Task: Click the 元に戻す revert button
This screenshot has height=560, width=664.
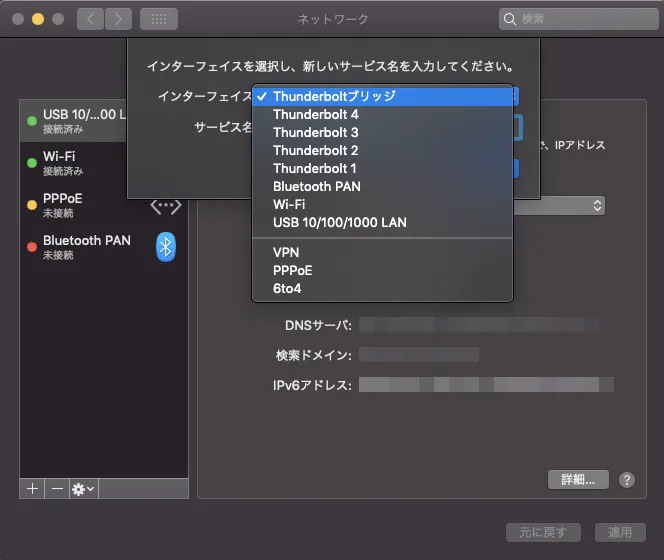Action: (x=543, y=532)
